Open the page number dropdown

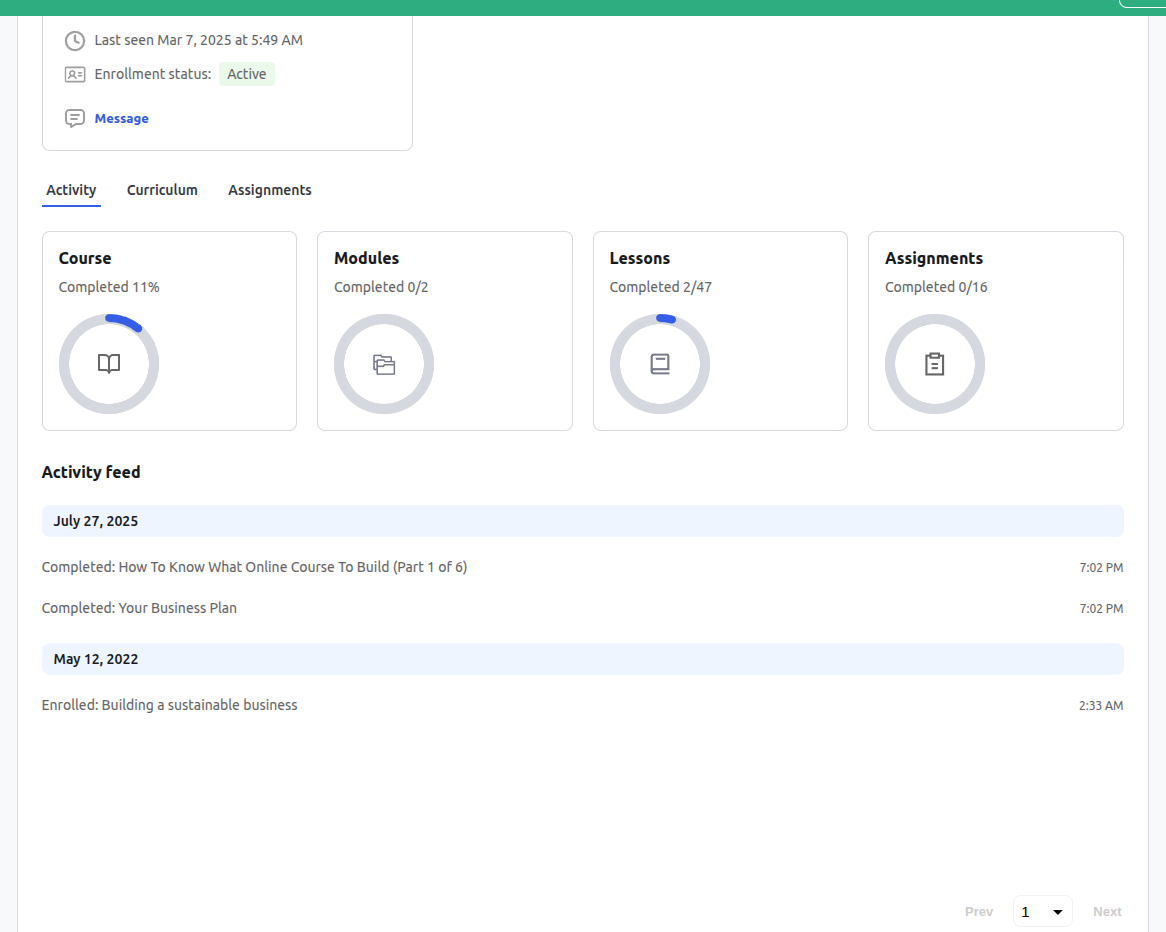pos(1043,911)
